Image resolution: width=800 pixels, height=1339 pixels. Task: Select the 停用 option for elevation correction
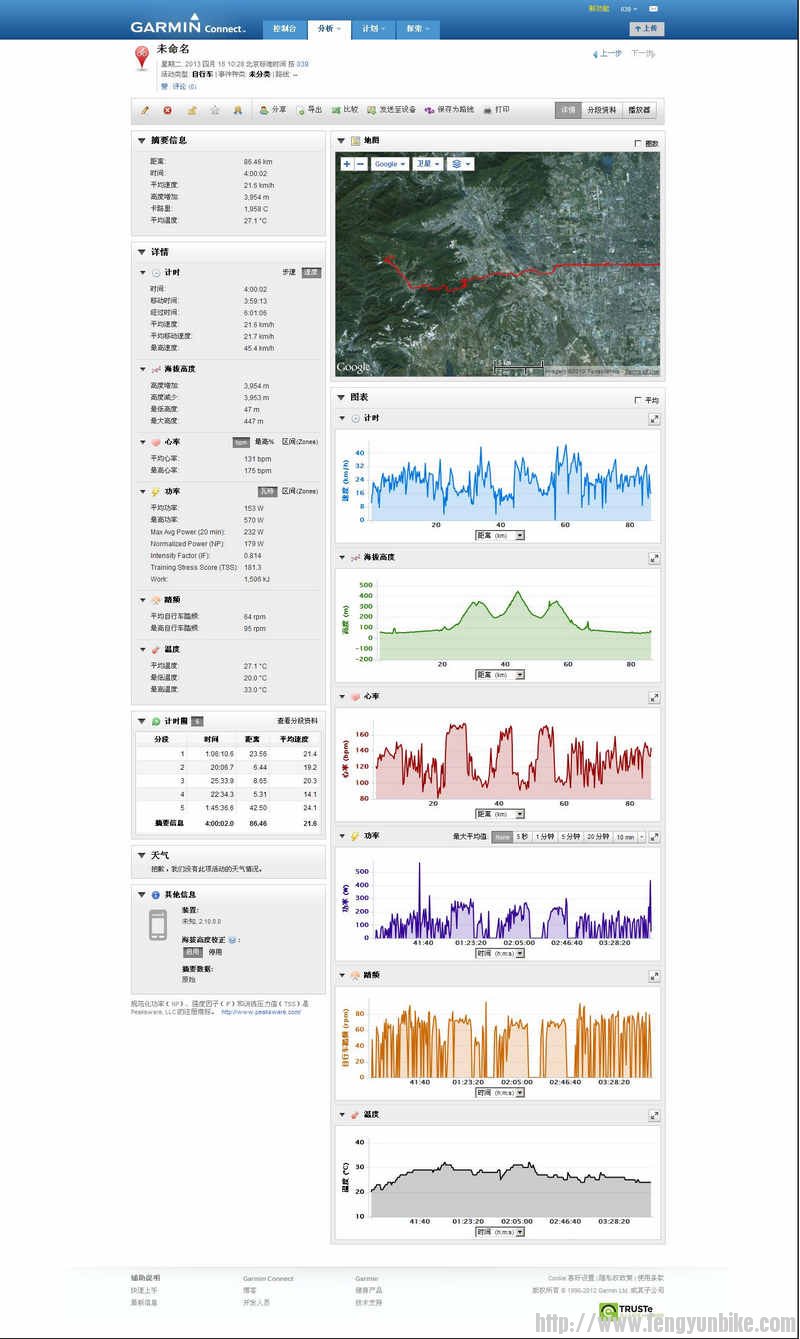(x=214, y=951)
